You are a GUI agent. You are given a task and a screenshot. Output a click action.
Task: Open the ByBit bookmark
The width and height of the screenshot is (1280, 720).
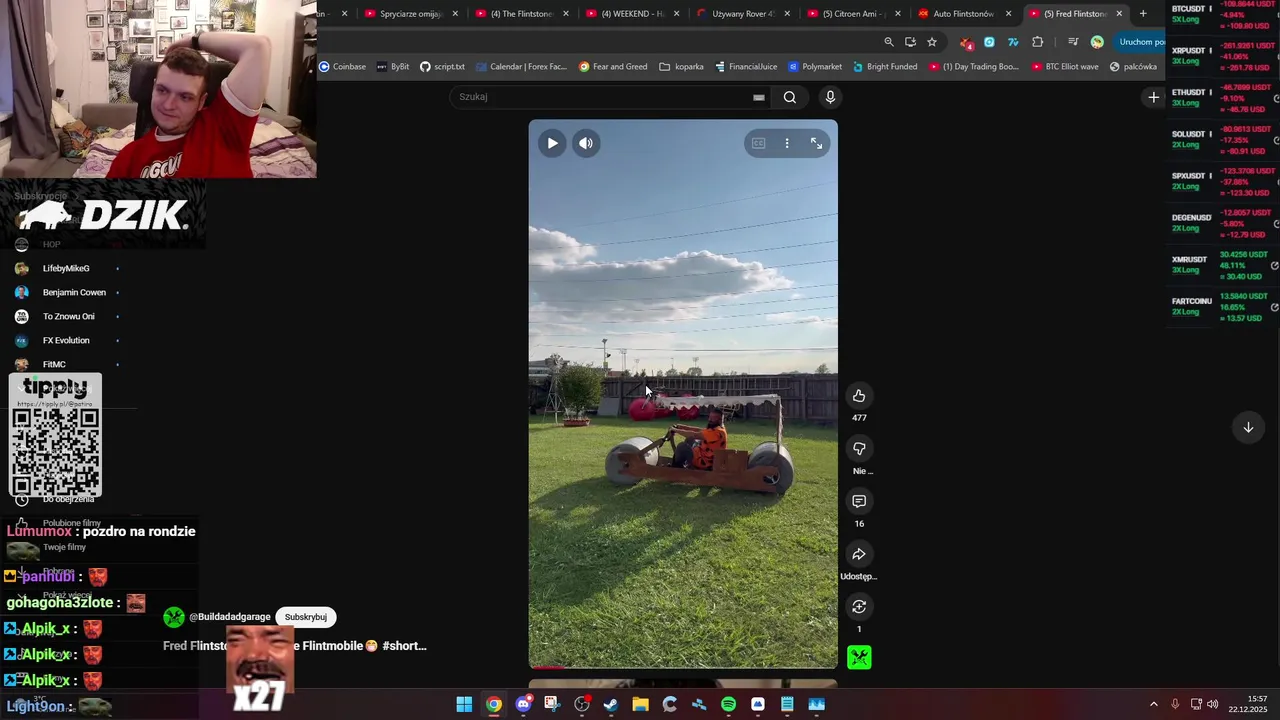tap(393, 67)
